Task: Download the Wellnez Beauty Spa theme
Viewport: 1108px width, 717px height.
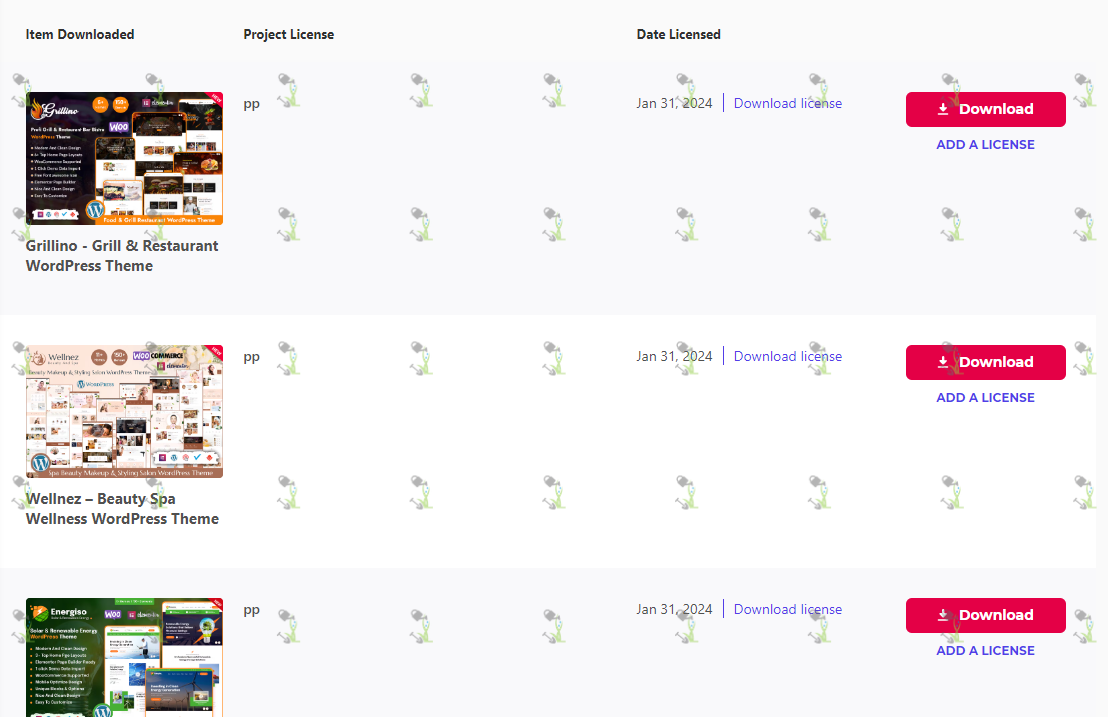Action: pos(986,362)
